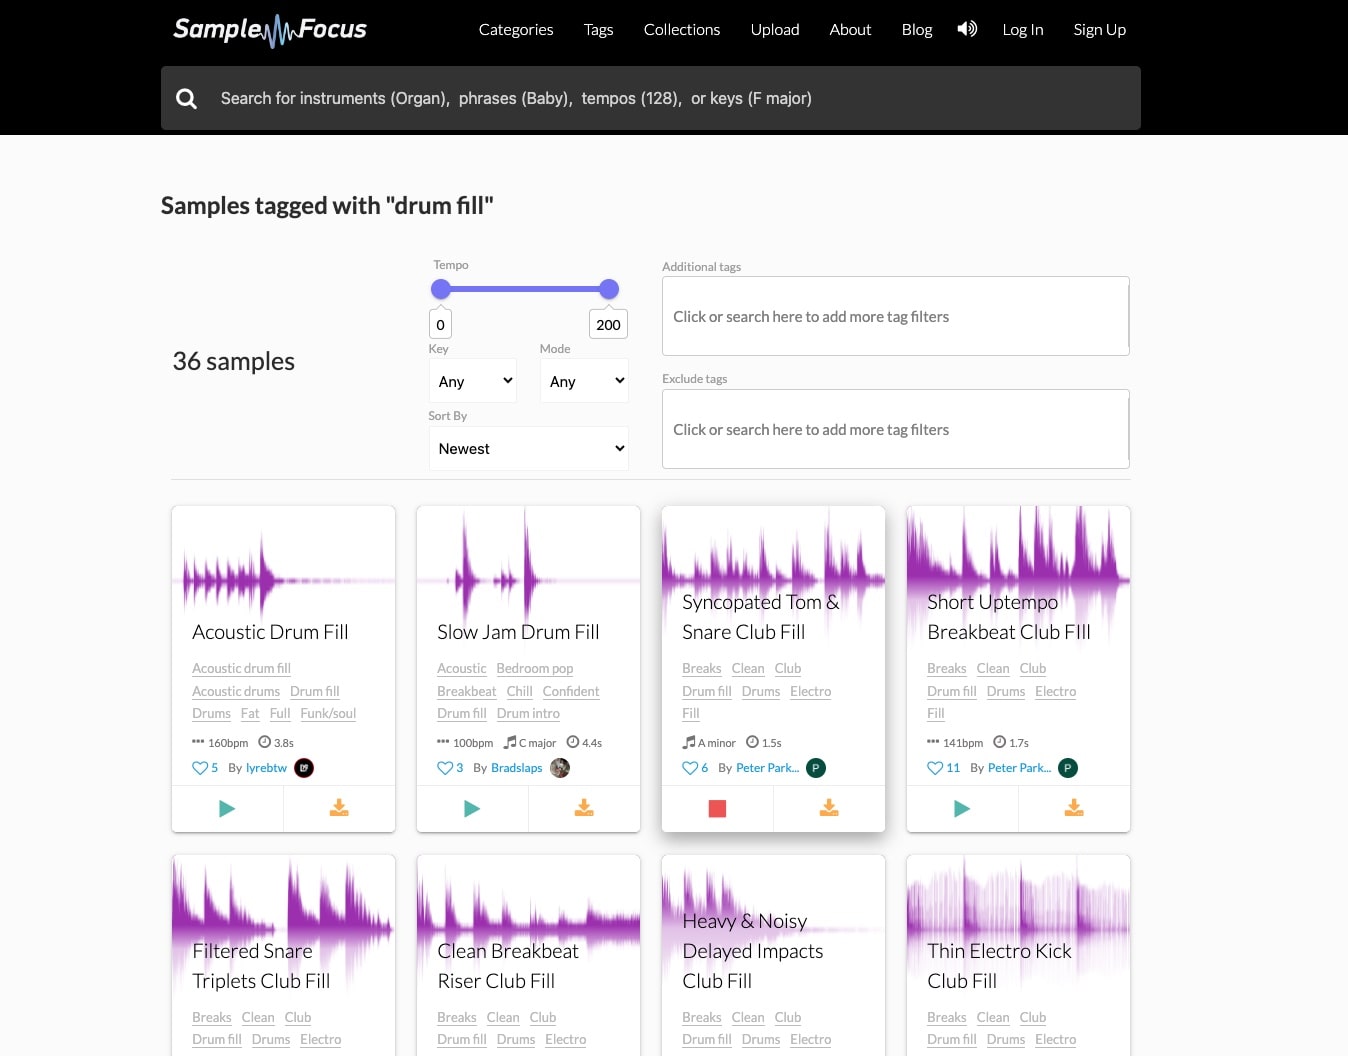Open Bradslaps user profile
Viewport: 1348px width, 1056px height.
[x=517, y=768]
